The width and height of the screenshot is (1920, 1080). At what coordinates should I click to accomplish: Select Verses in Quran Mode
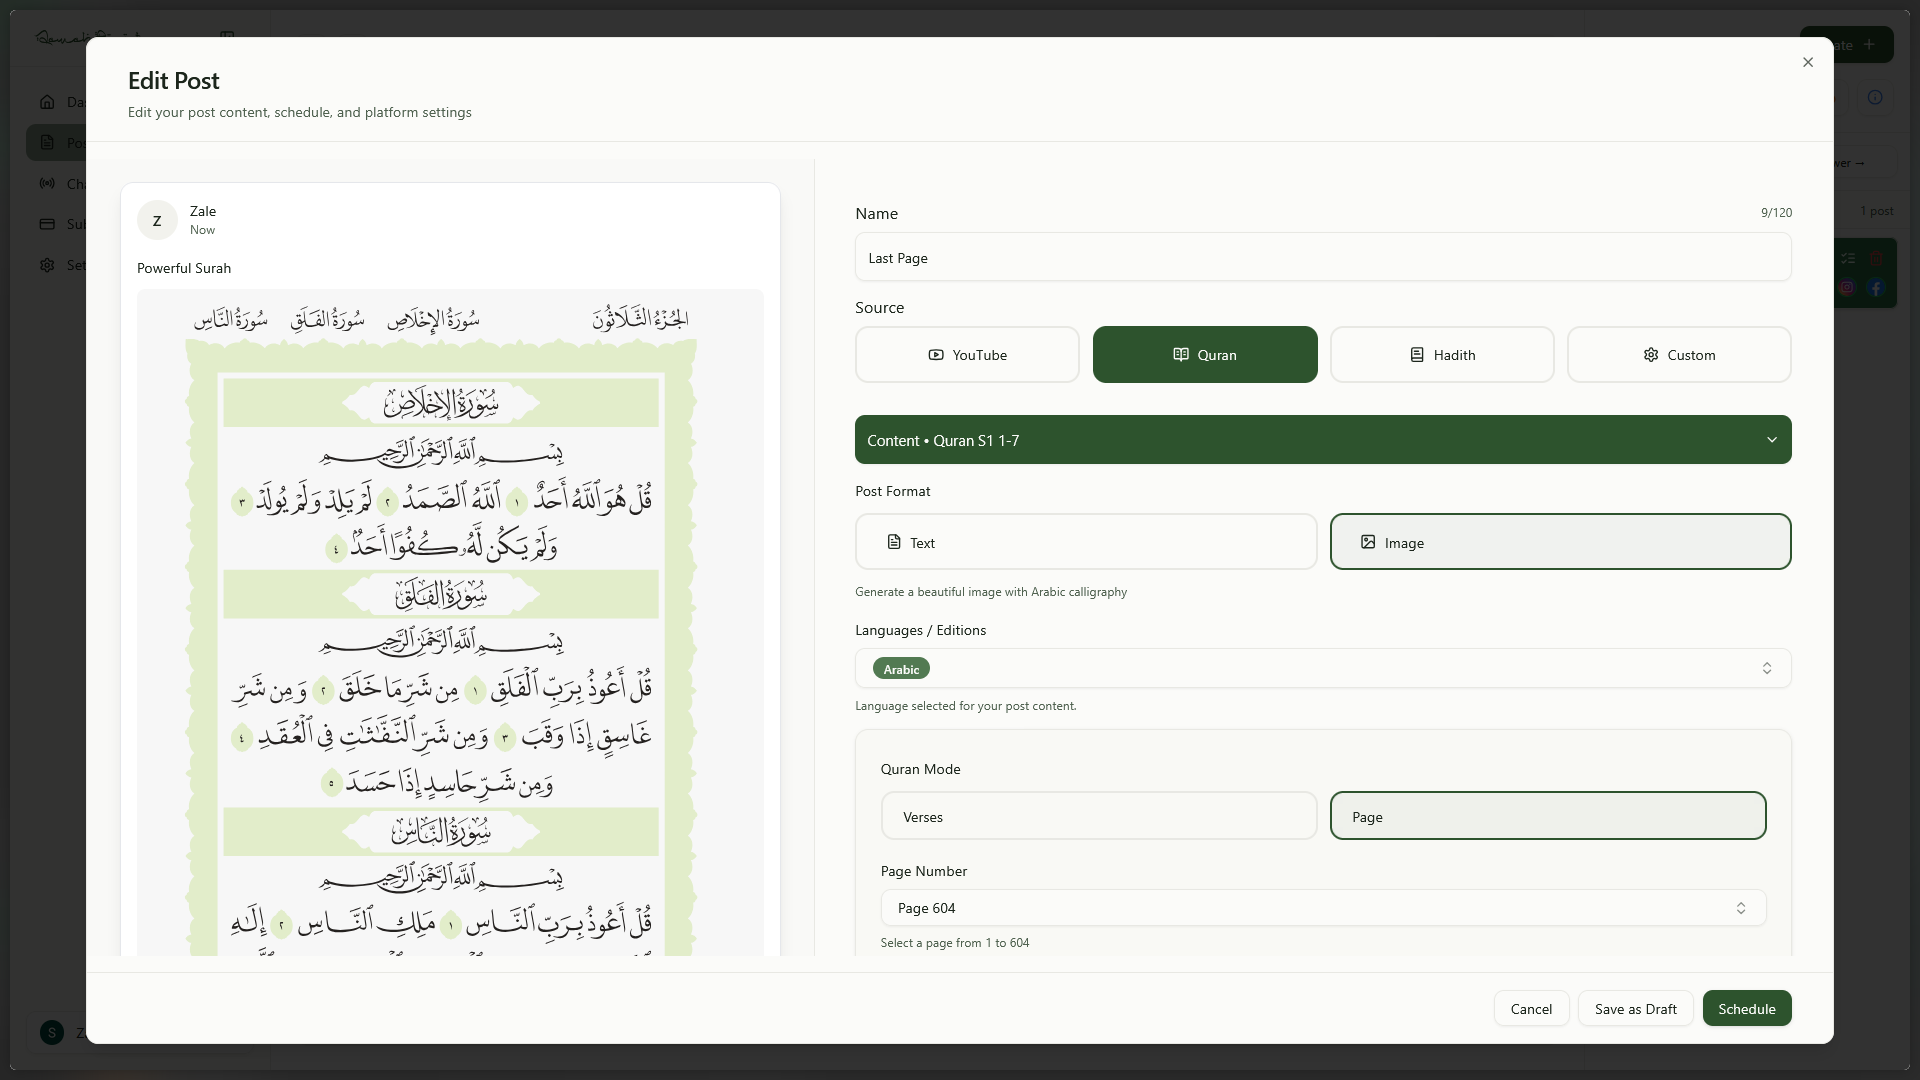tap(1098, 816)
